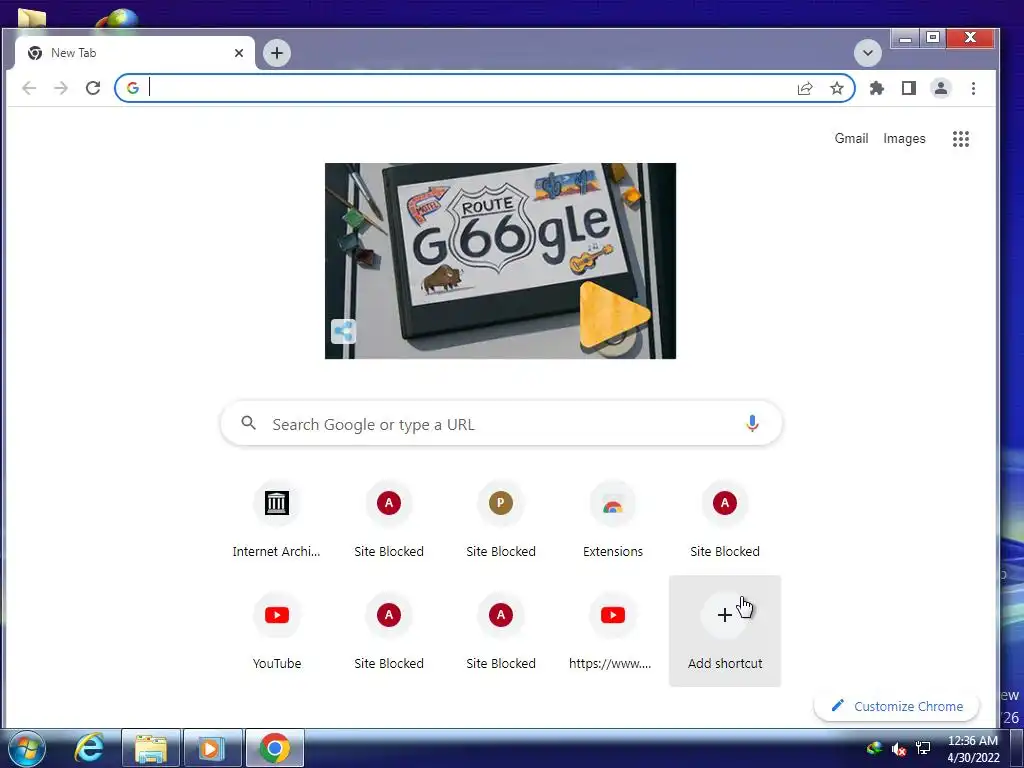
Task: Open the Internet Archive shortcut
Action: pyautogui.click(x=277, y=520)
